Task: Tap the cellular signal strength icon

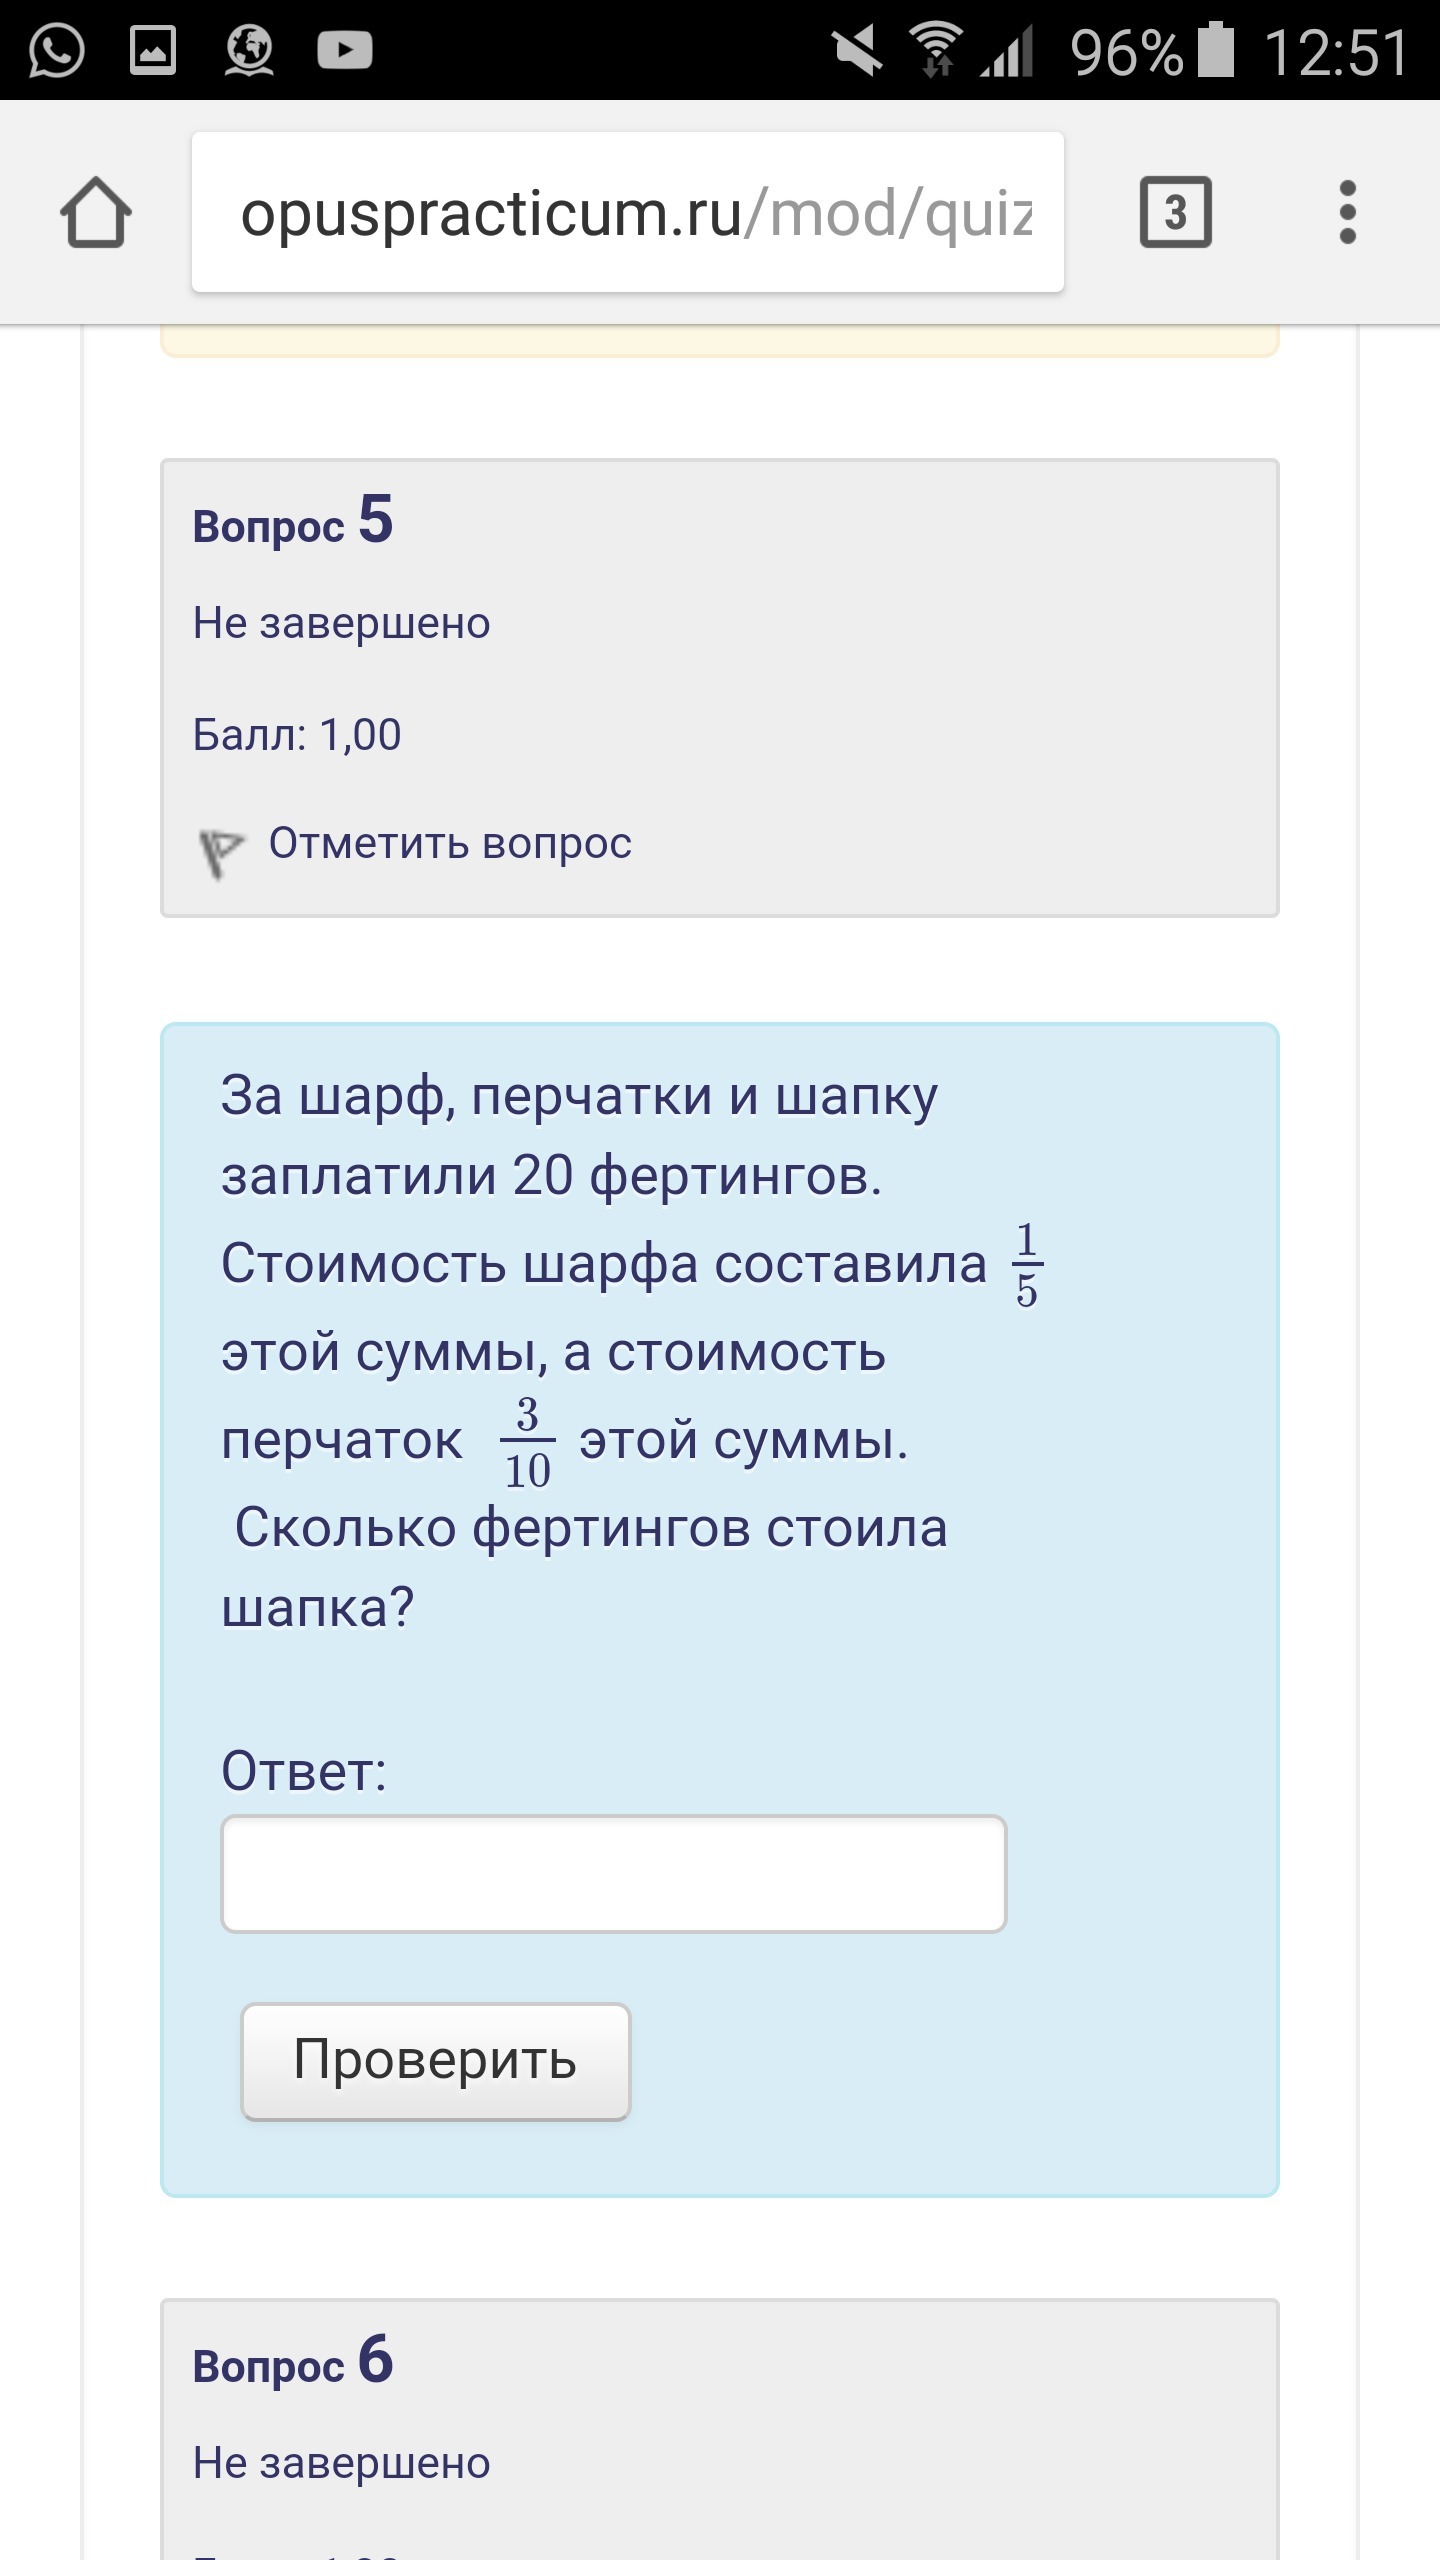Action: click(x=1008, y=52)
